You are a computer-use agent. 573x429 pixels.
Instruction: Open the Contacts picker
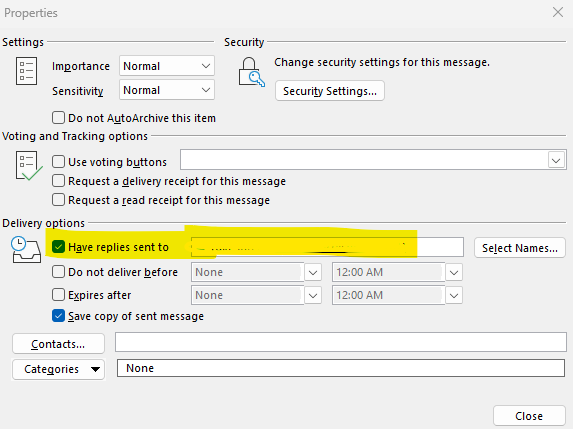[58, 344]
